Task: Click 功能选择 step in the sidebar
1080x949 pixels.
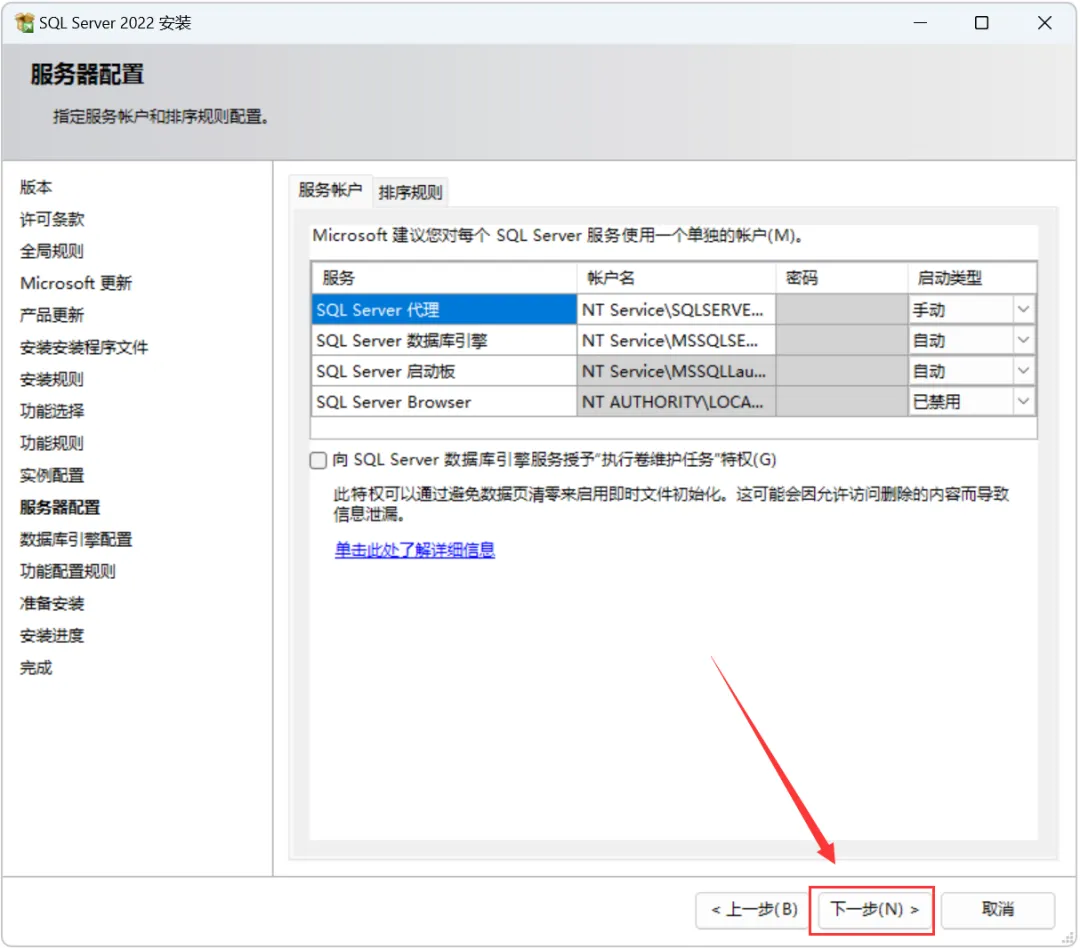Action: pyautogui.click(x=52, y=411)
